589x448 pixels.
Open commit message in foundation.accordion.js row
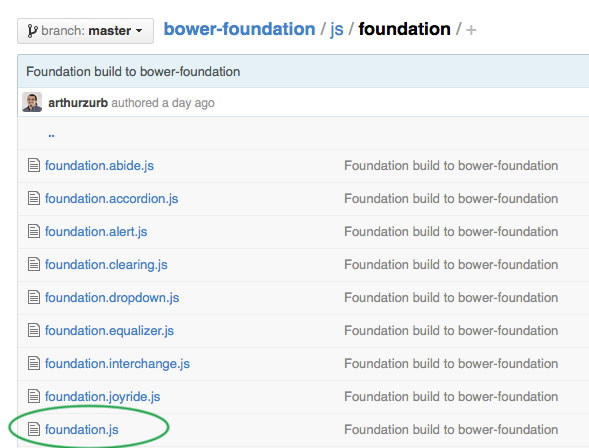tap(451, 199)
